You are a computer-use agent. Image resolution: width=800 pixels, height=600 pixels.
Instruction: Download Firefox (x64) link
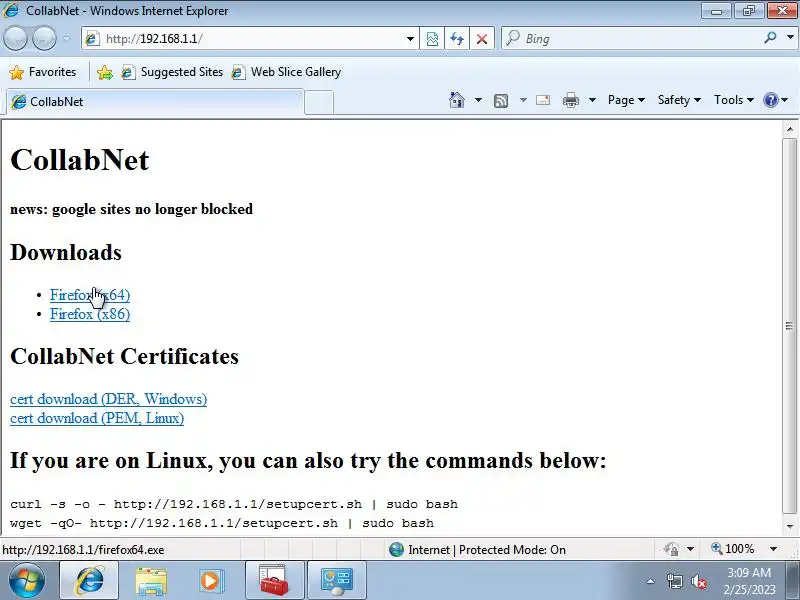click(90, 295)
